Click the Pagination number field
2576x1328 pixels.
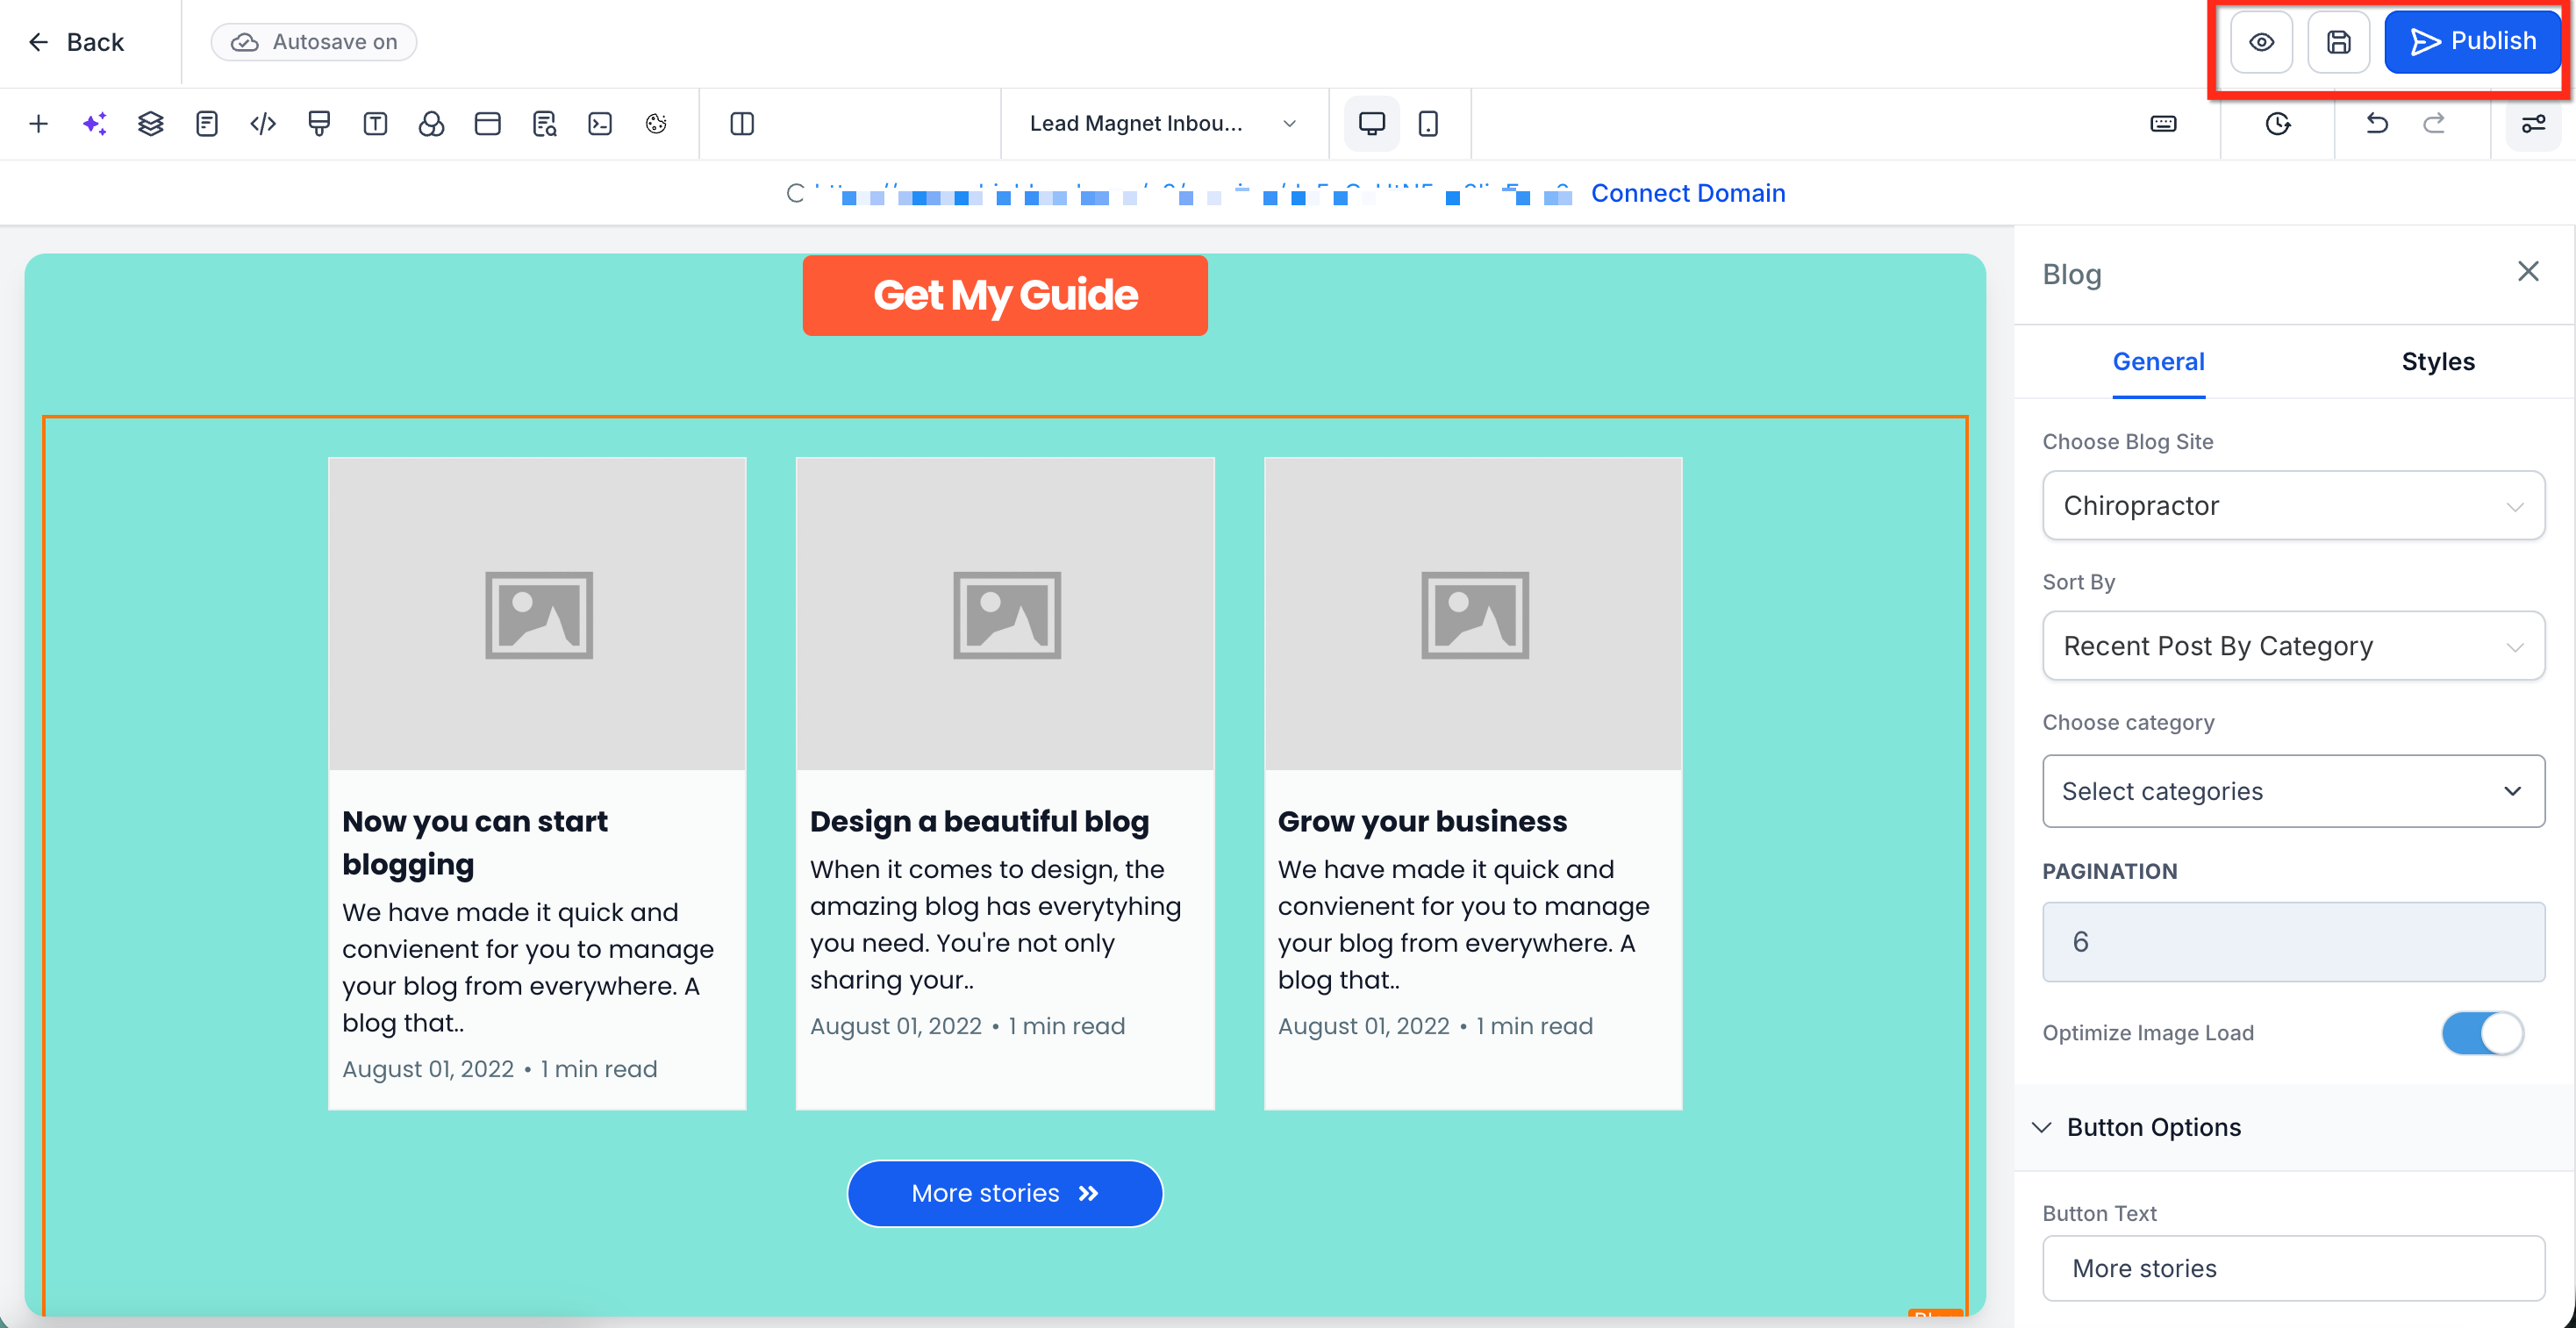2293,942
